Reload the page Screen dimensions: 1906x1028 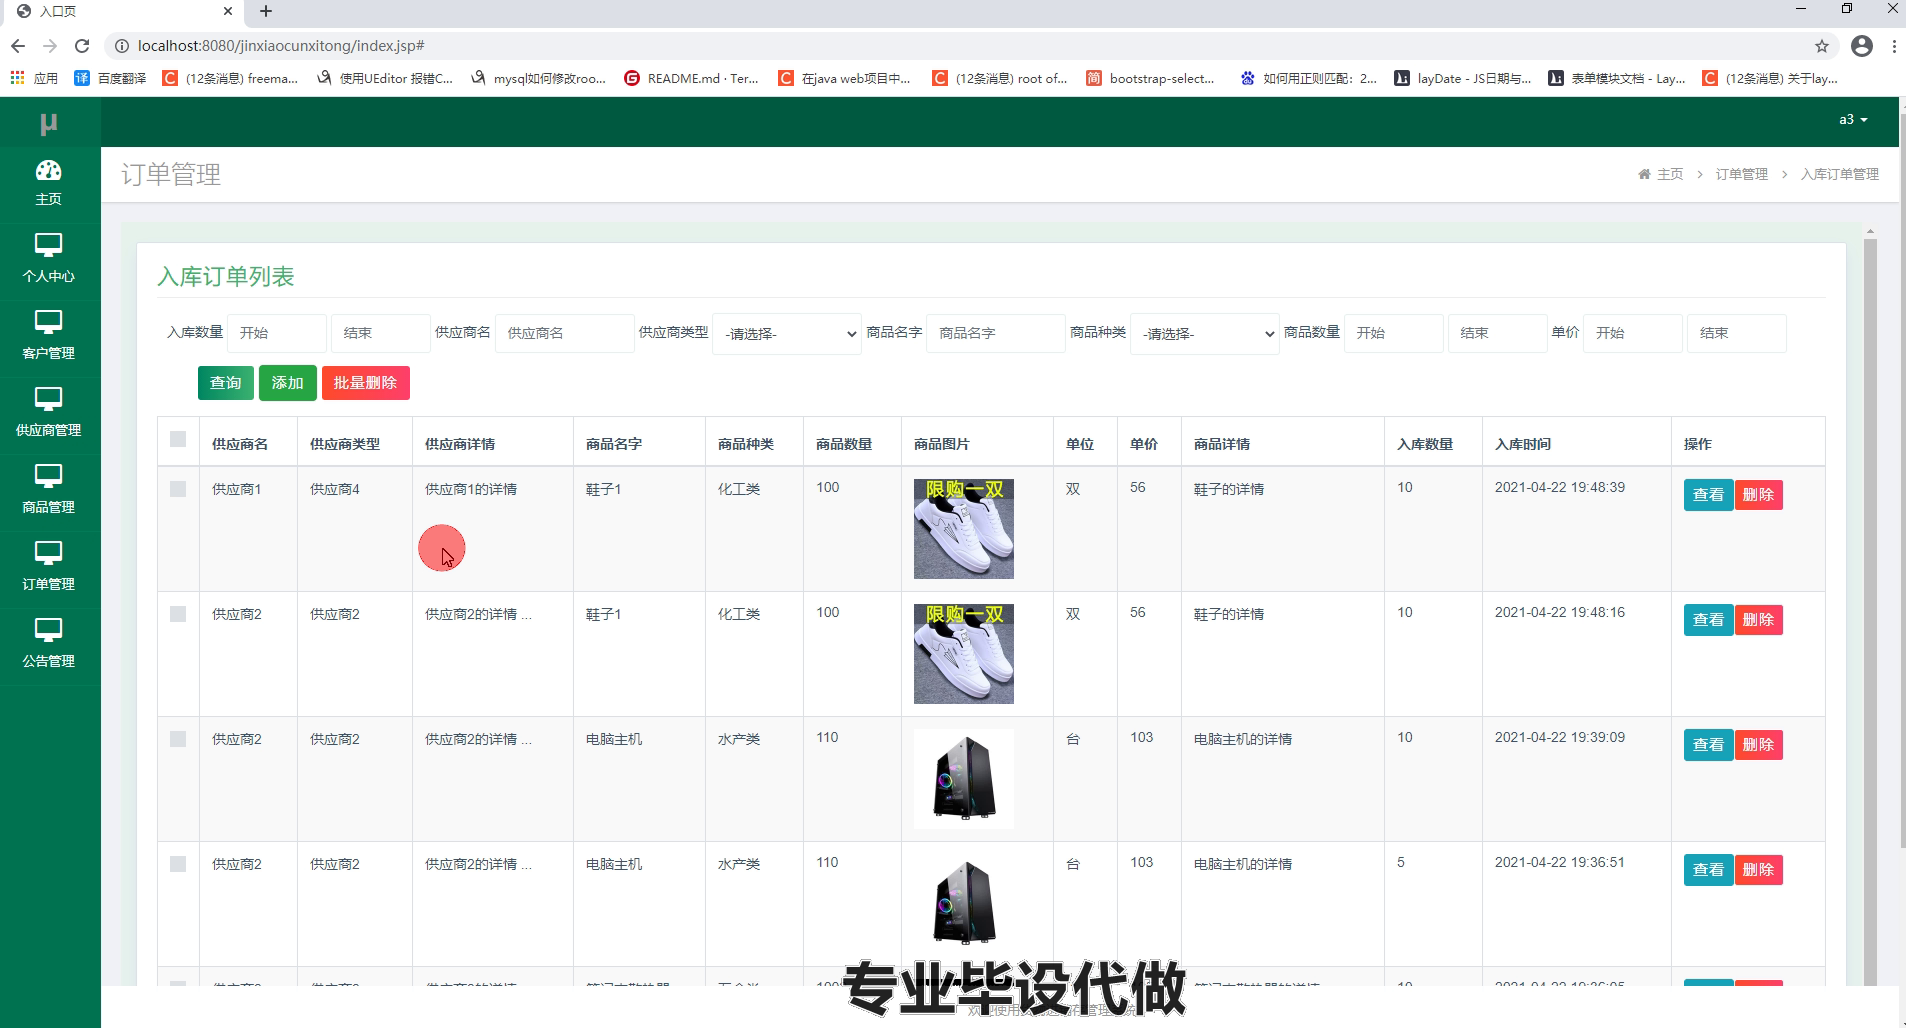coord(82,46)
